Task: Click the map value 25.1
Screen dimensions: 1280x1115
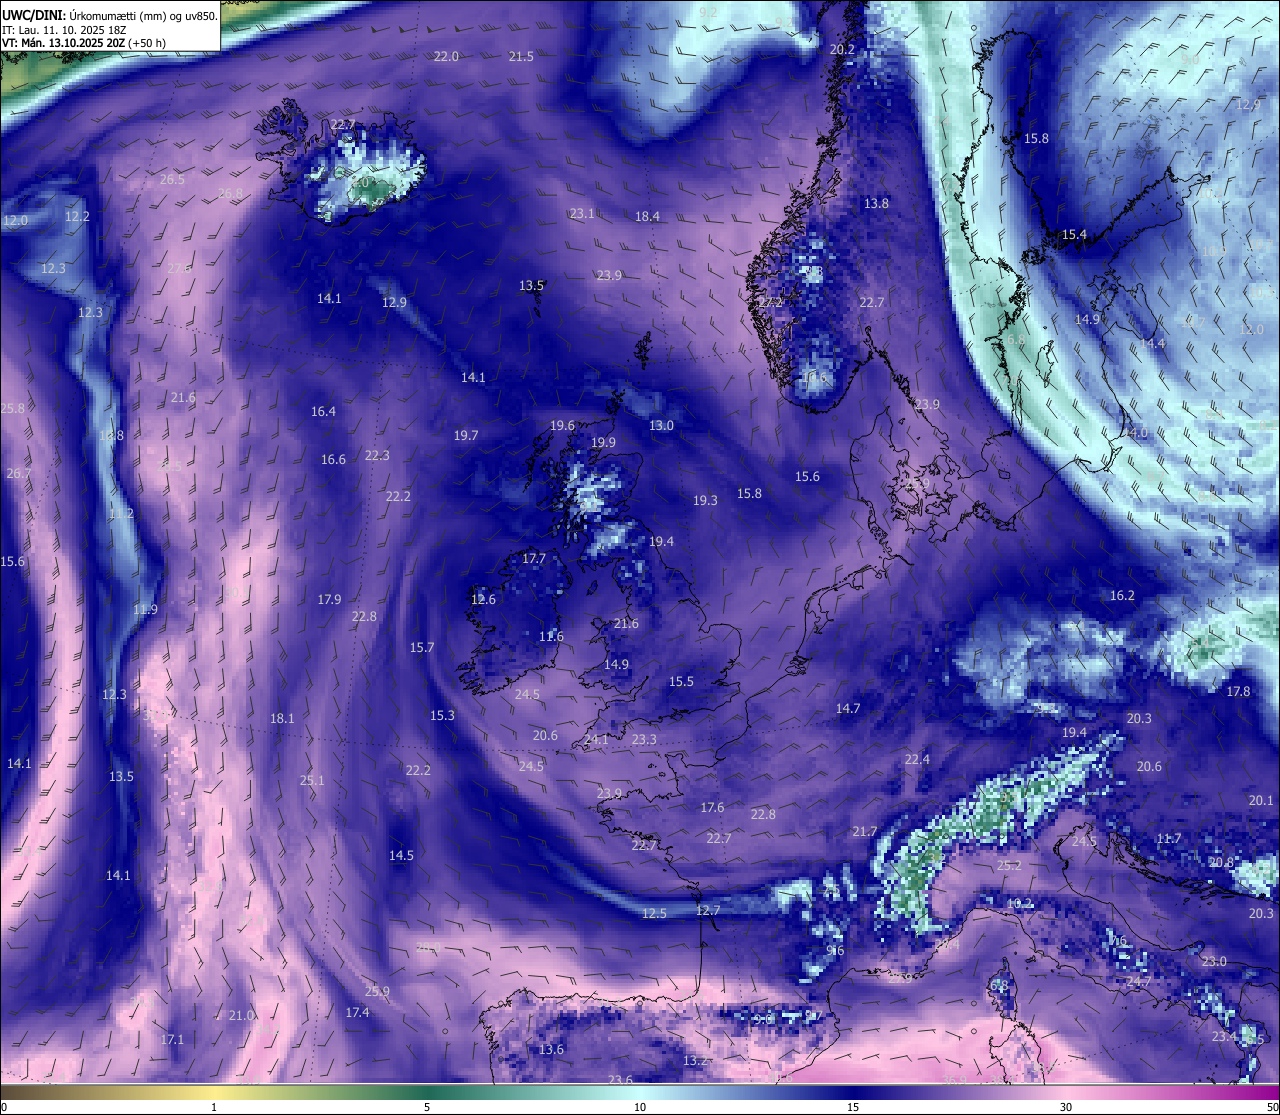Action: point(312,781)
